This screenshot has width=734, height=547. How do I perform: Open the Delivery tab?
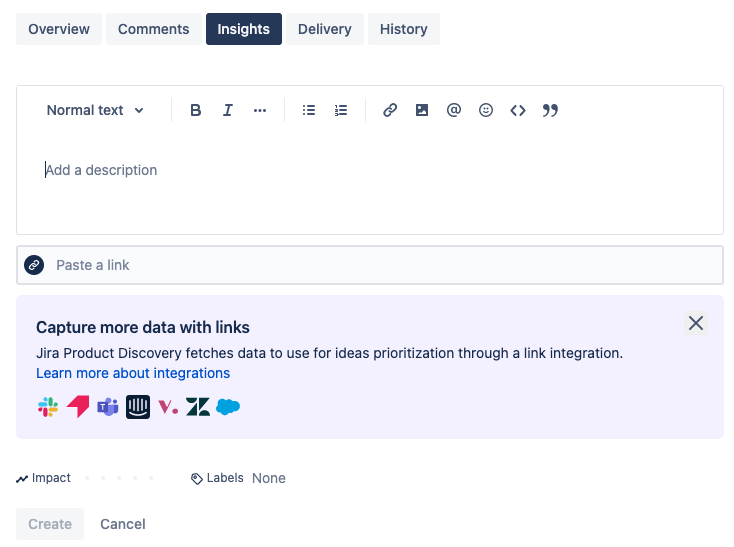coord(324,29)
